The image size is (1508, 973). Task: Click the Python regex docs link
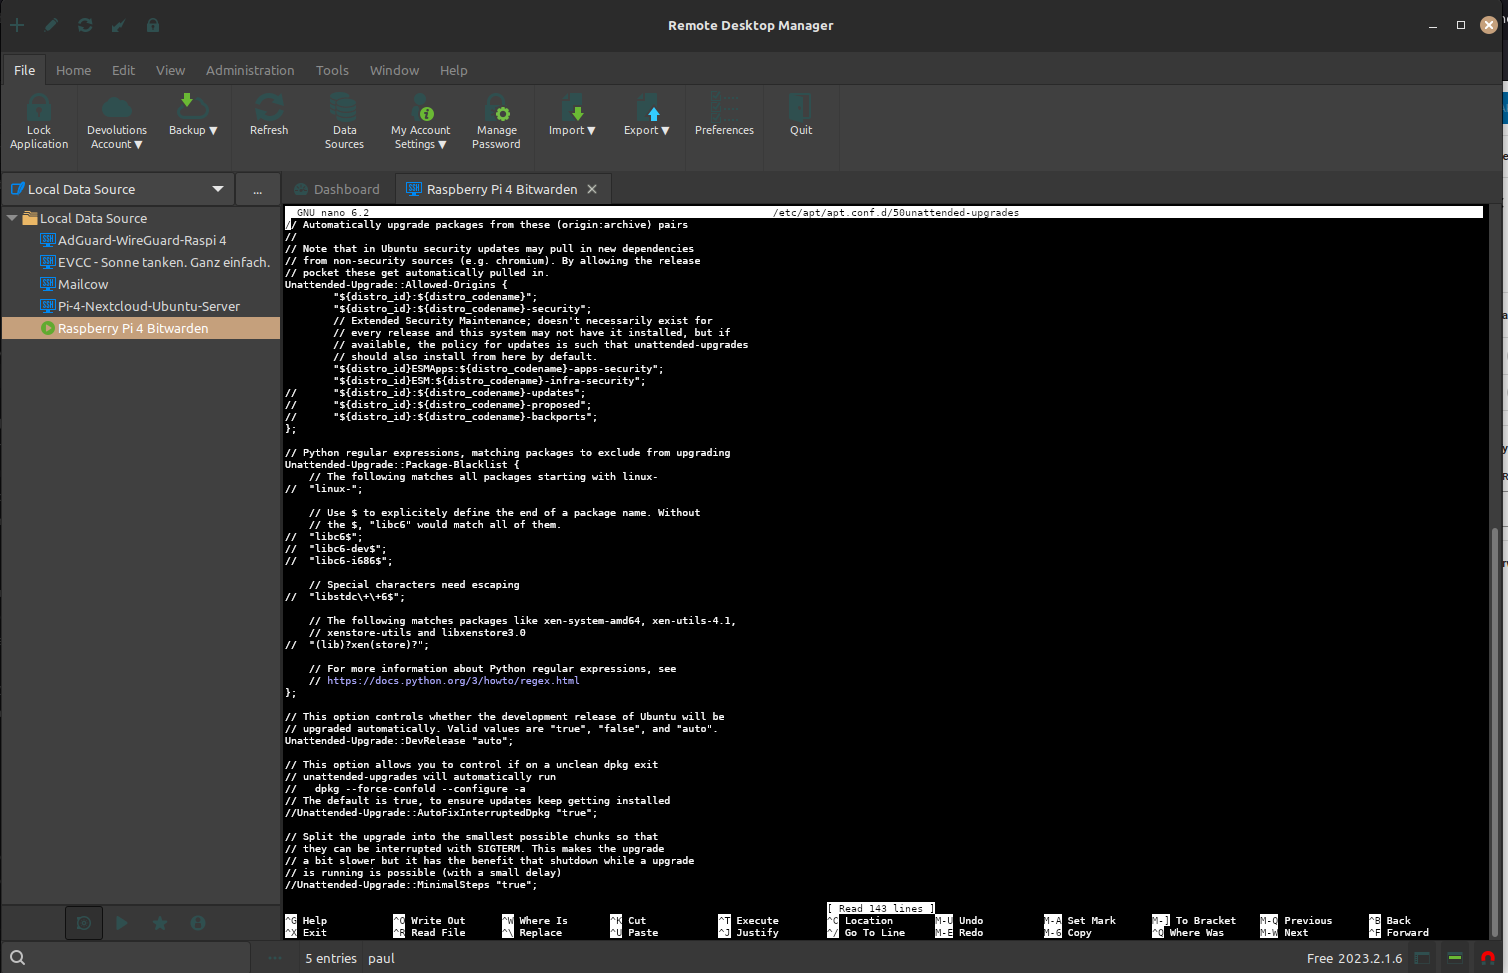(x=453, y=681)
